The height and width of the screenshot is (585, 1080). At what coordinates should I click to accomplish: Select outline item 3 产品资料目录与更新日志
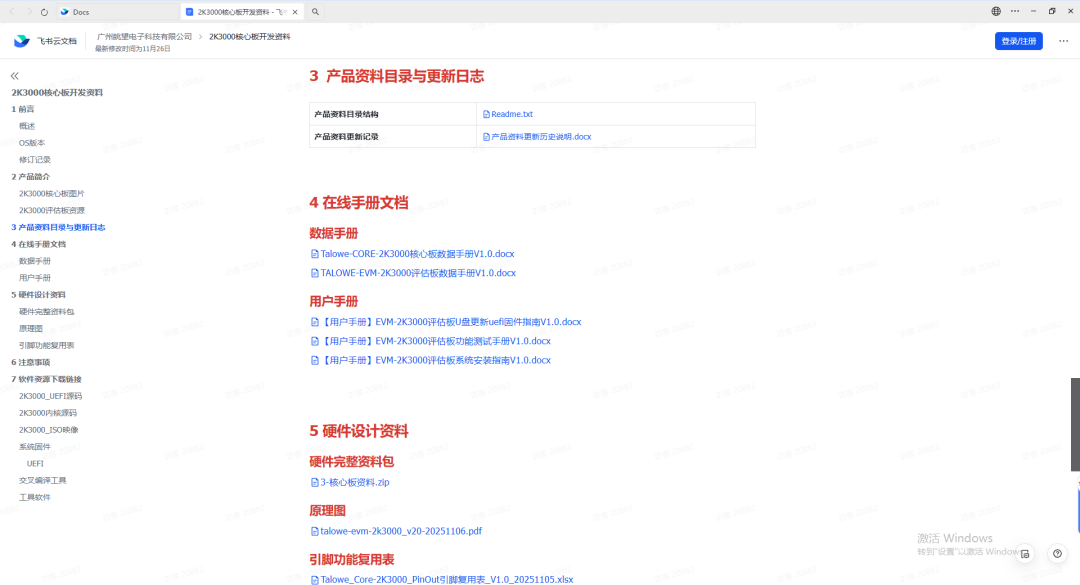pos(58,227)
